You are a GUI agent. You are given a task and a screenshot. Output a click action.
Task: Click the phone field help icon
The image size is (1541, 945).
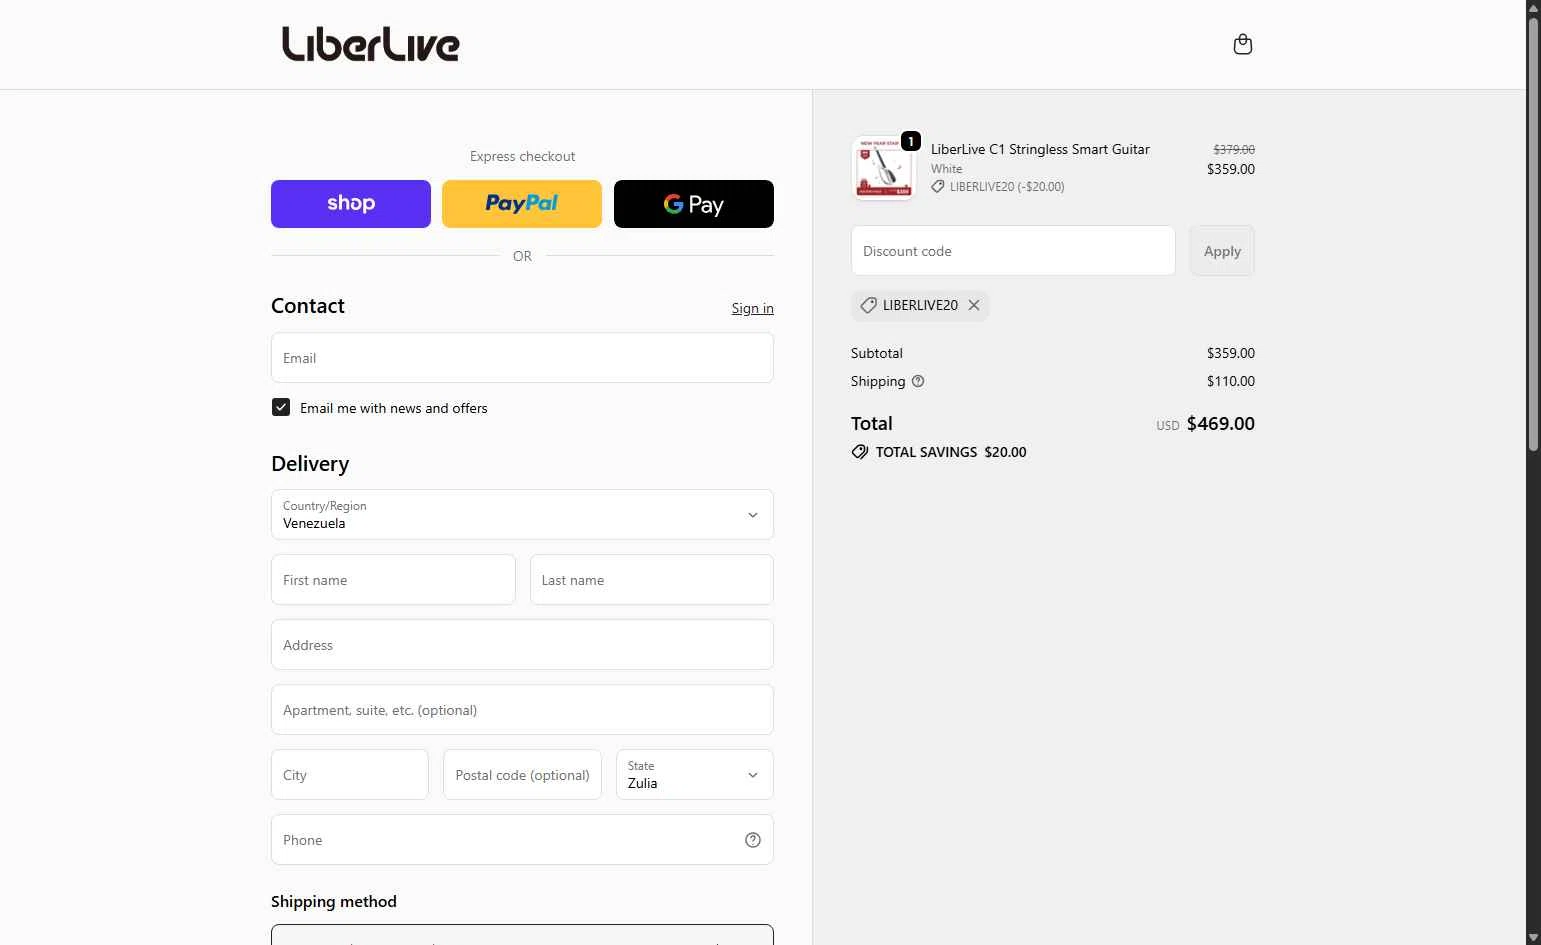753,840
